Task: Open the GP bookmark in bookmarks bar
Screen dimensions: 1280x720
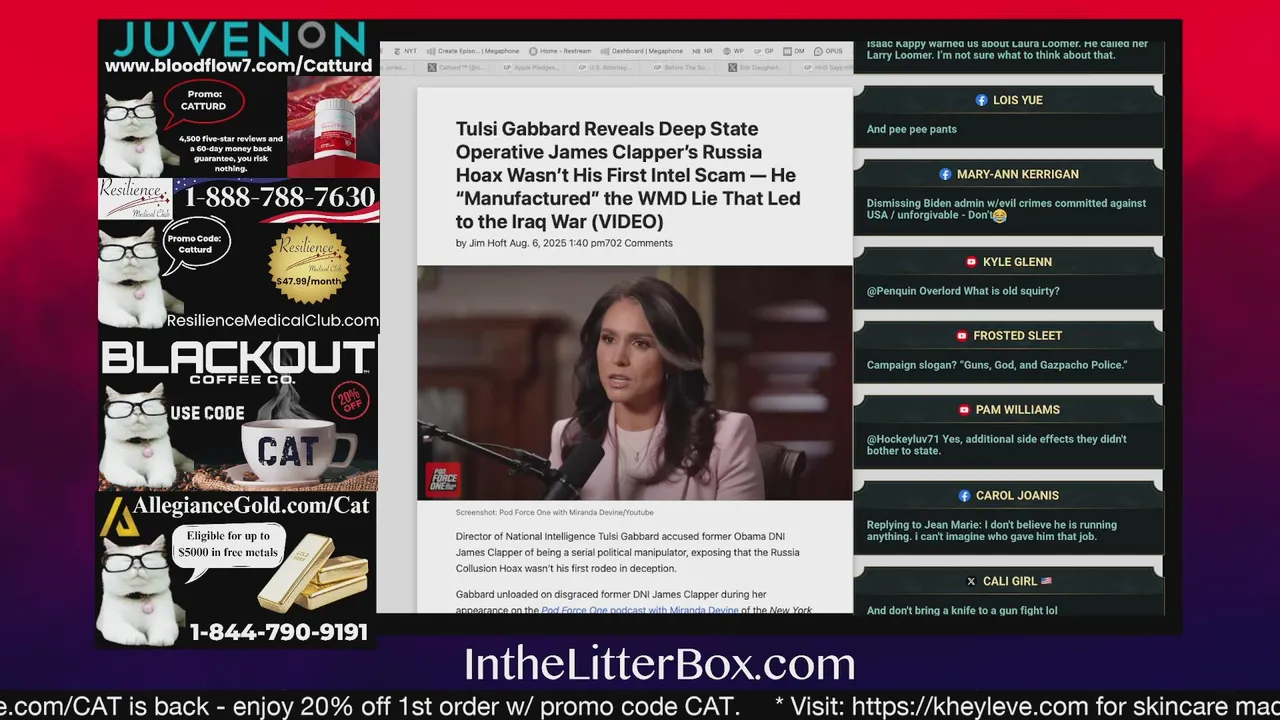Action: coord(763,51)
